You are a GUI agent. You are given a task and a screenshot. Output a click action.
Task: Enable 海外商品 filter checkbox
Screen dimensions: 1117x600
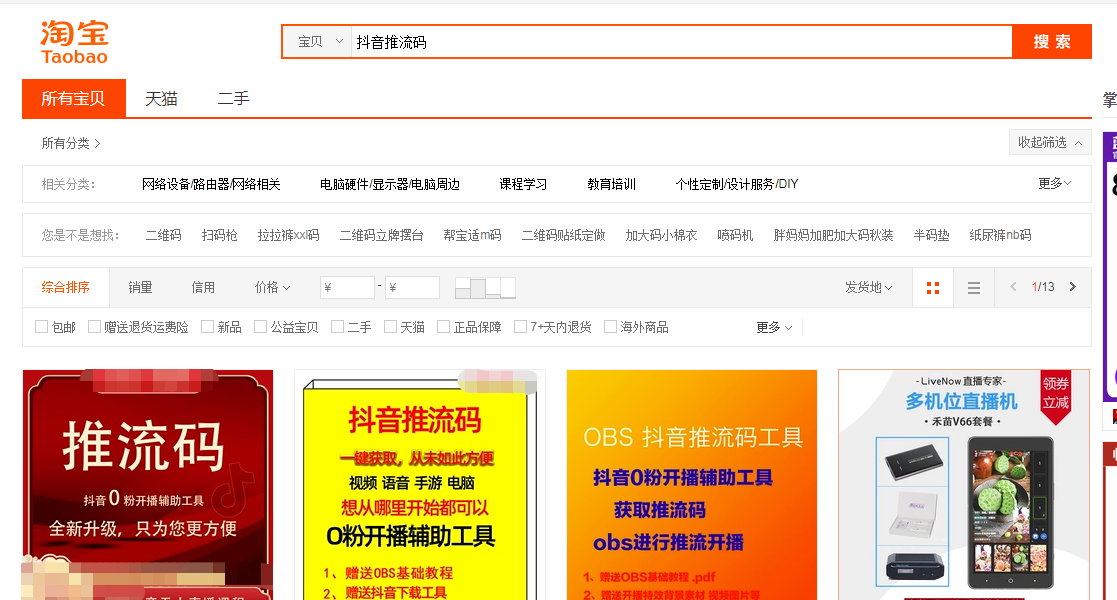coord(610,326)
